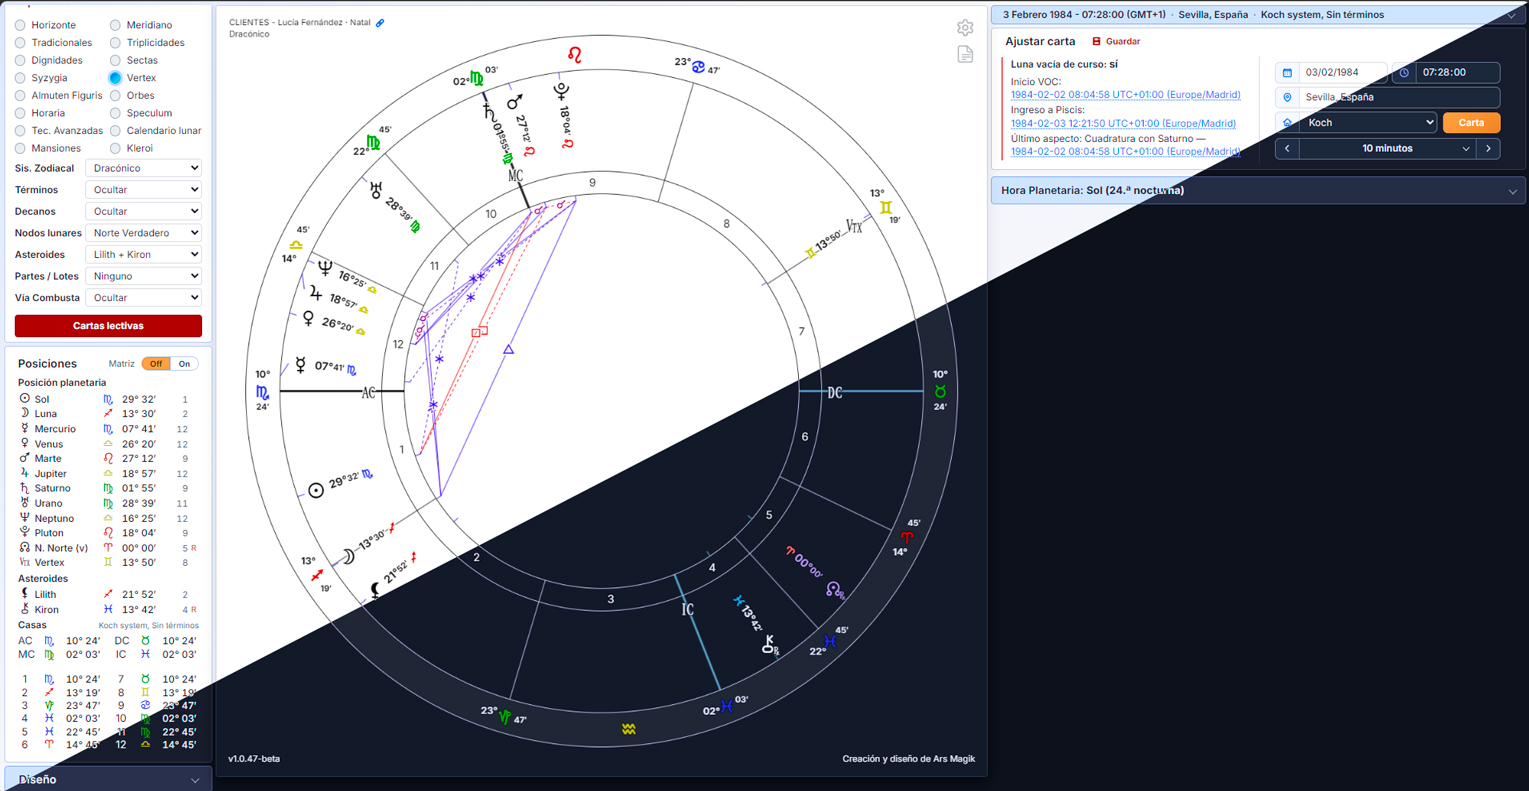Viewport: 1529px width, 791px height.
Task: Expand the Diseño panel
Action: (109, 779)
